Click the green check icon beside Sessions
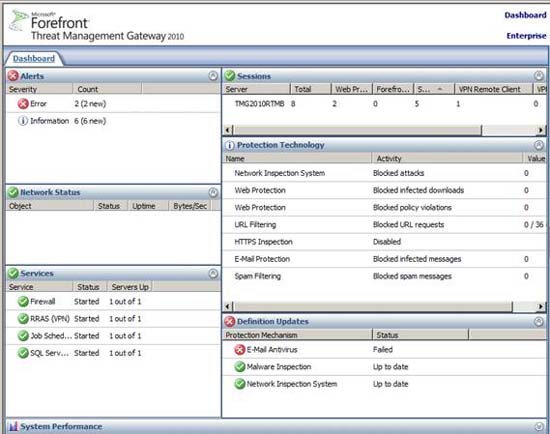 click(230, 76)
